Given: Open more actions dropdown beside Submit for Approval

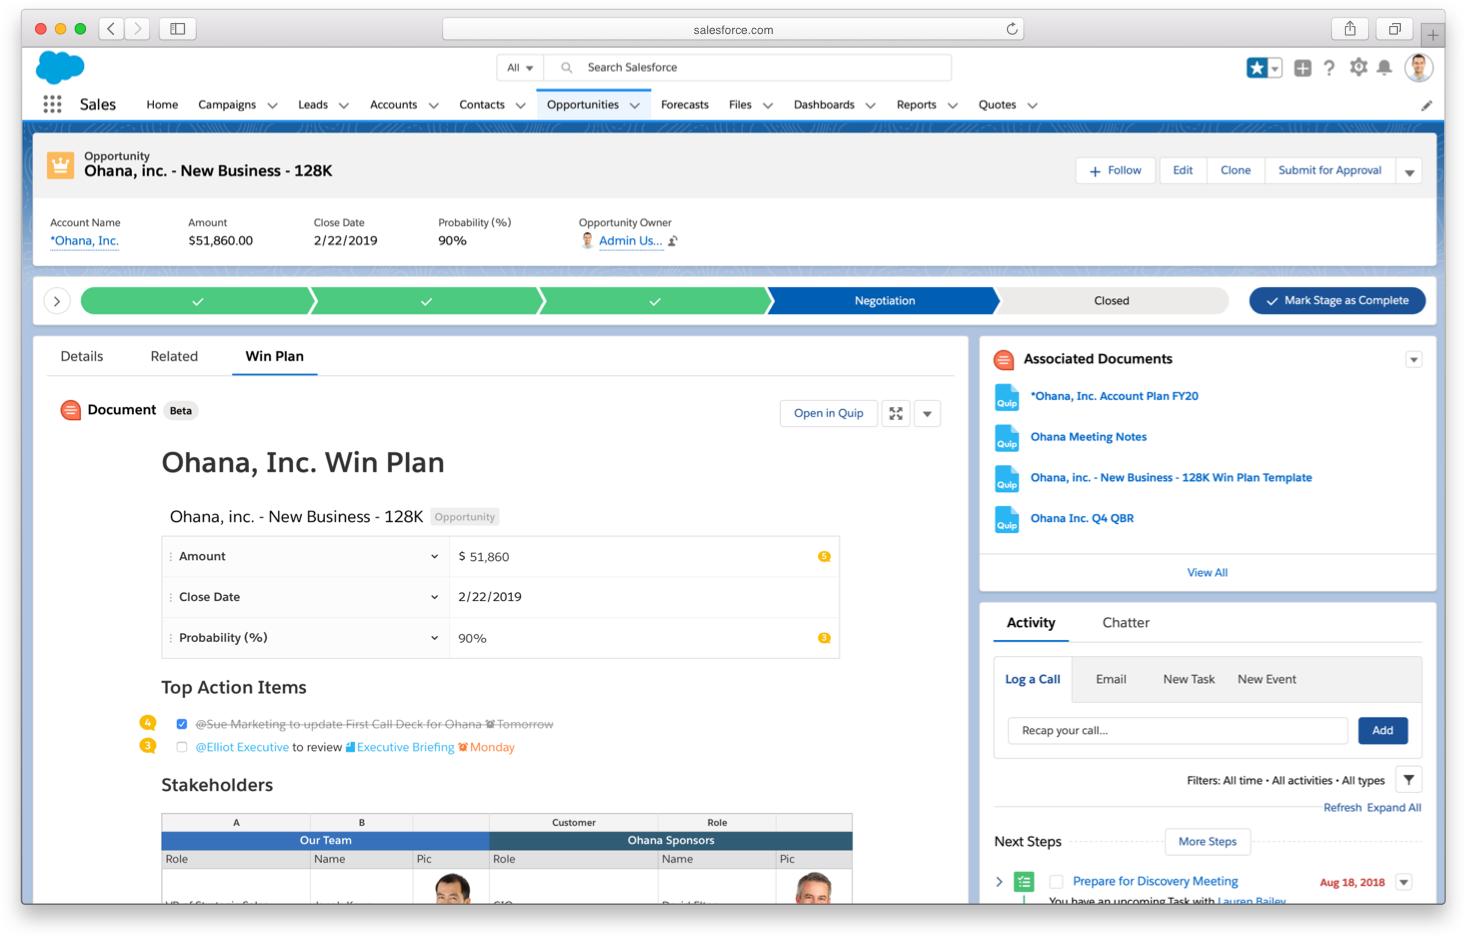Looking at the screenshot, I should pyautogui.click(x=1409, y=172).
